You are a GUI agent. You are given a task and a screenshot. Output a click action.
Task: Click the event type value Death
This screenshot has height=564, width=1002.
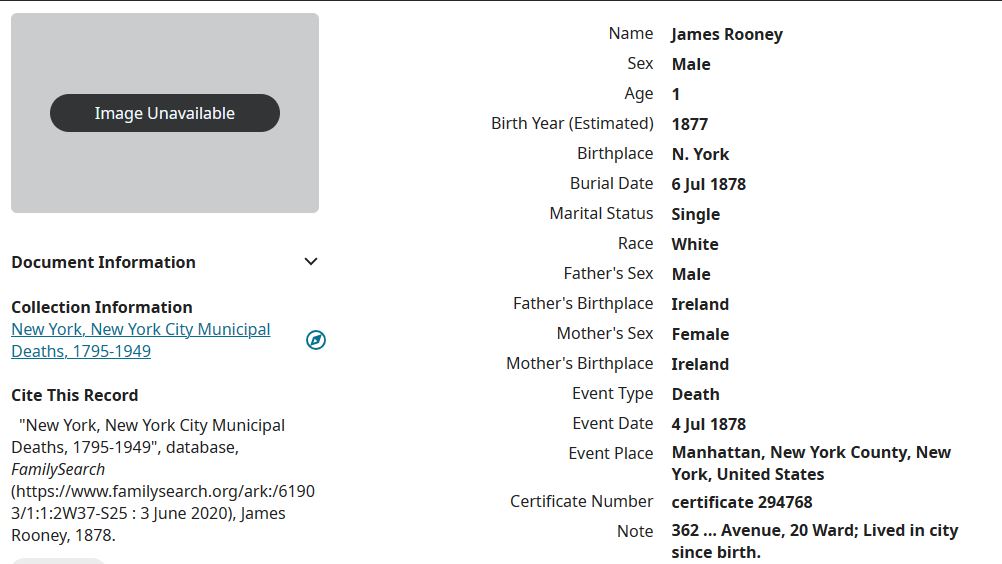click(x=696, y=394)
